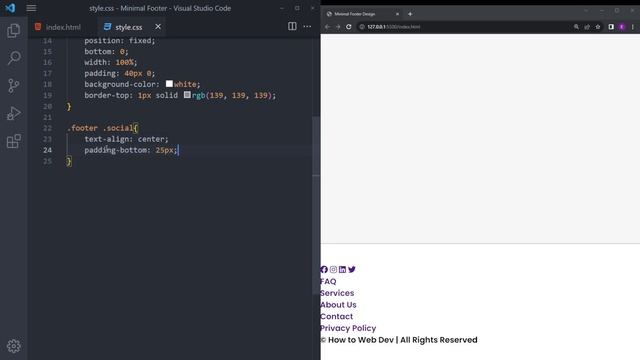The width and height of the screenshot is (640, 360).
Task: Close the style.css tab
Action: pos(158,27)
